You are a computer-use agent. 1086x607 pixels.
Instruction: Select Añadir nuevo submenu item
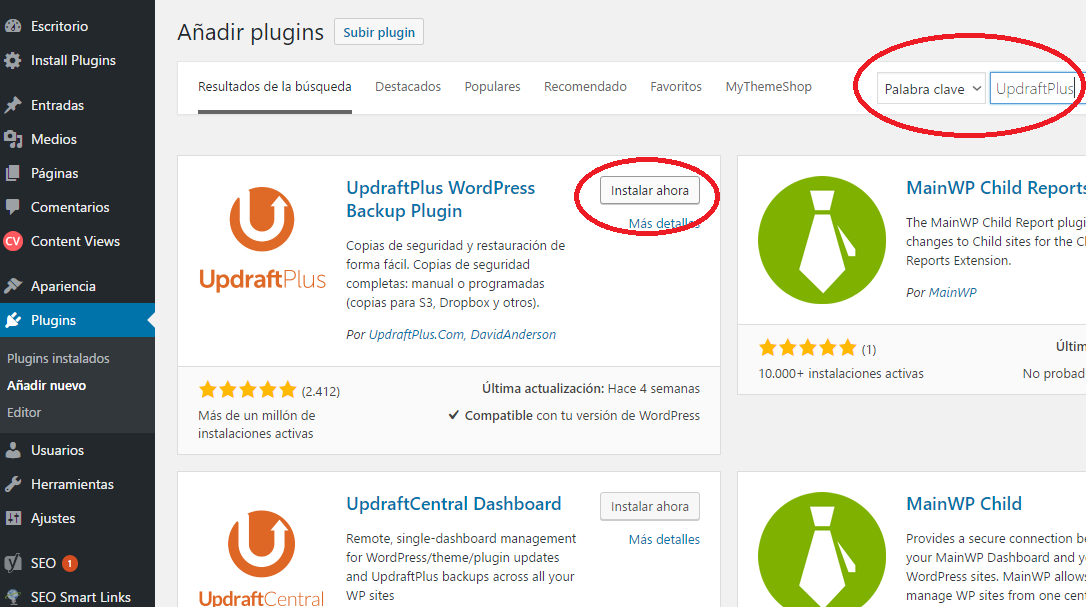click(x=46, y=385)
